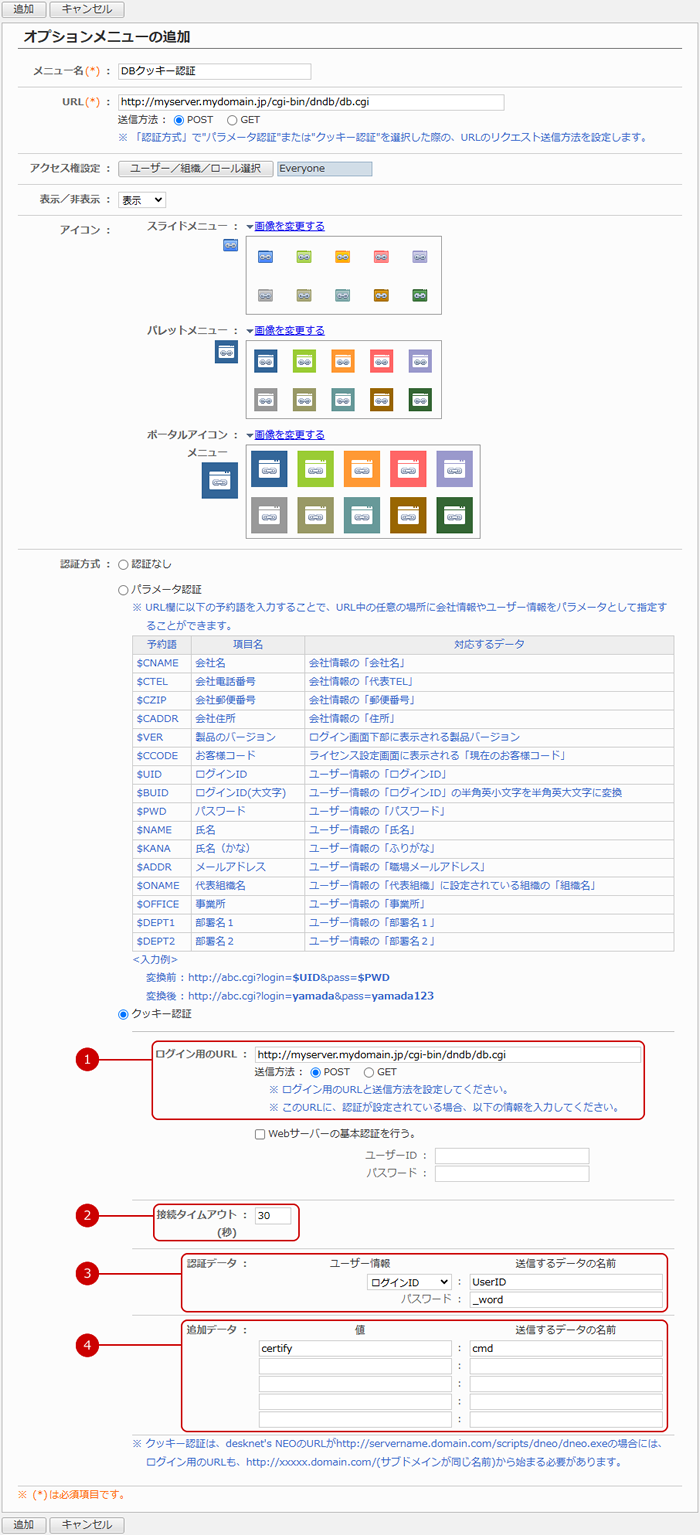Select brown slide menu icon
700x1535 pixels.
click(x=381, y=295)
